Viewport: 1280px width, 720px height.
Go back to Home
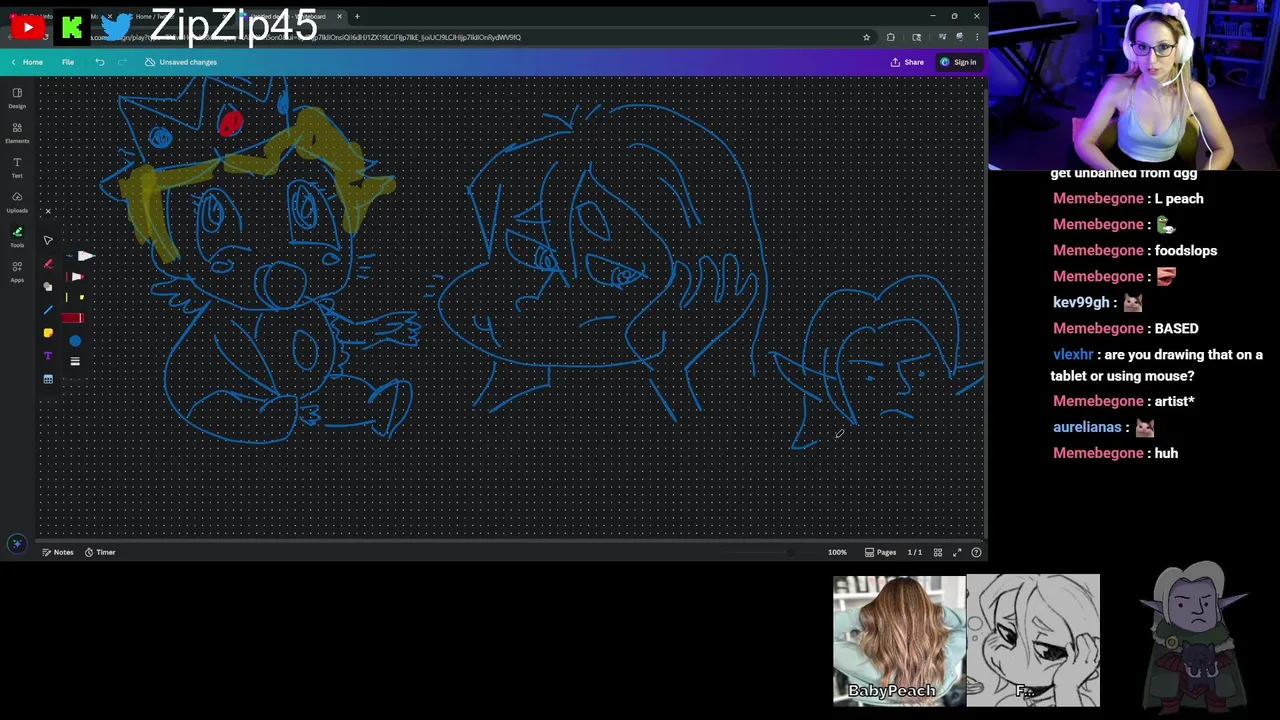pos(27,62)
